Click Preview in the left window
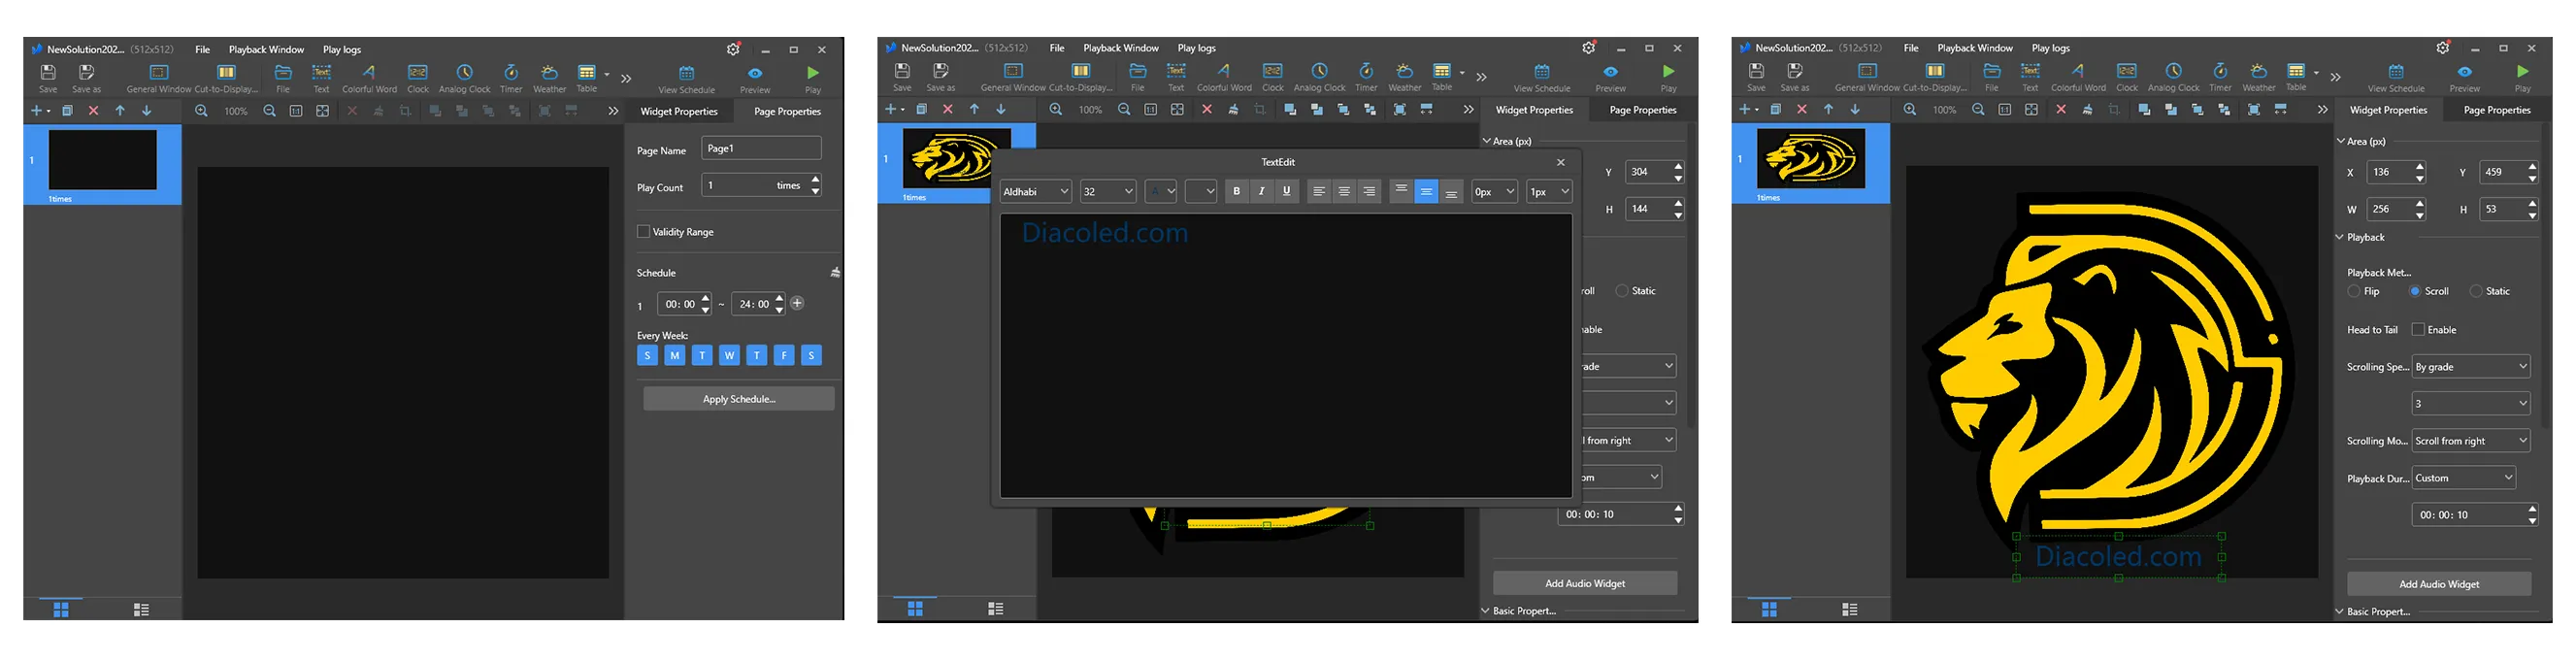The height and width of the screenshot is (661, 2576). 755,79
